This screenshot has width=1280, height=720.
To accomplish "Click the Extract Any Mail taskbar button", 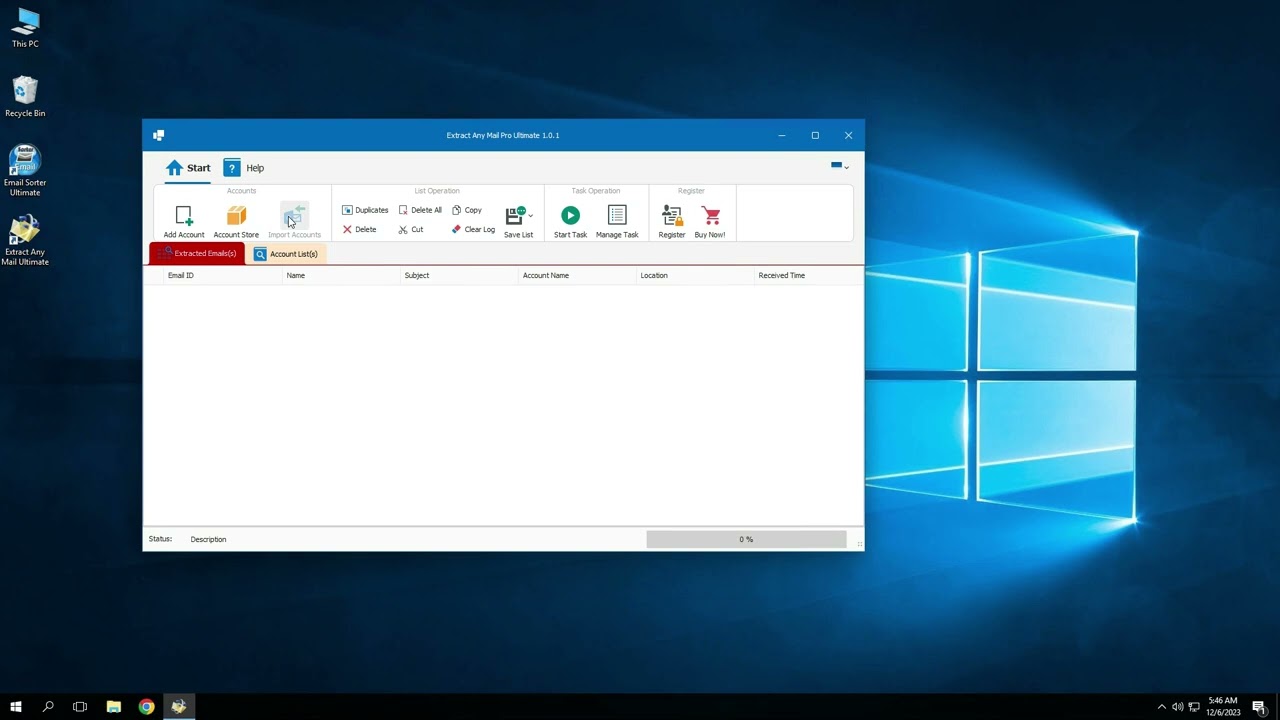I will pos(179,706).
